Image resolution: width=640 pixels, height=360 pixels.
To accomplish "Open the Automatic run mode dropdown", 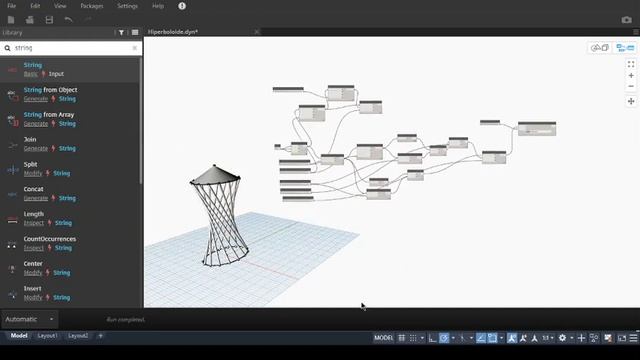I will [29, 320].
